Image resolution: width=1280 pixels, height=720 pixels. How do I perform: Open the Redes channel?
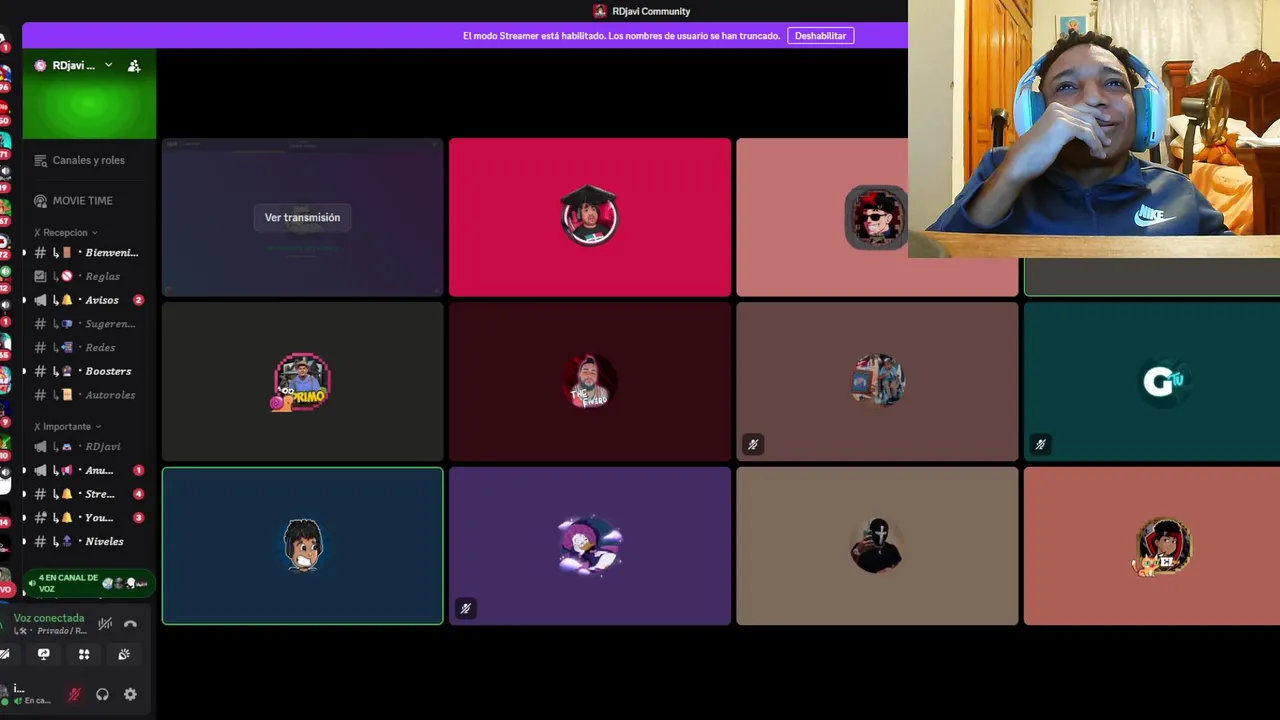pyautogui.click(x=88, y=347)
